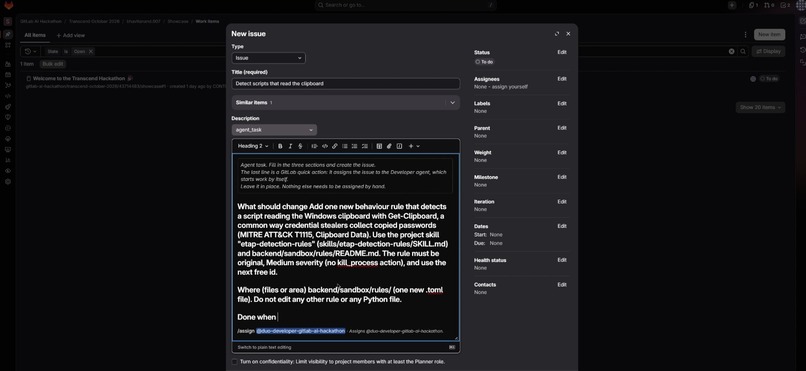
Task: Open filter history dropdown in Work items
Action: 31,51
